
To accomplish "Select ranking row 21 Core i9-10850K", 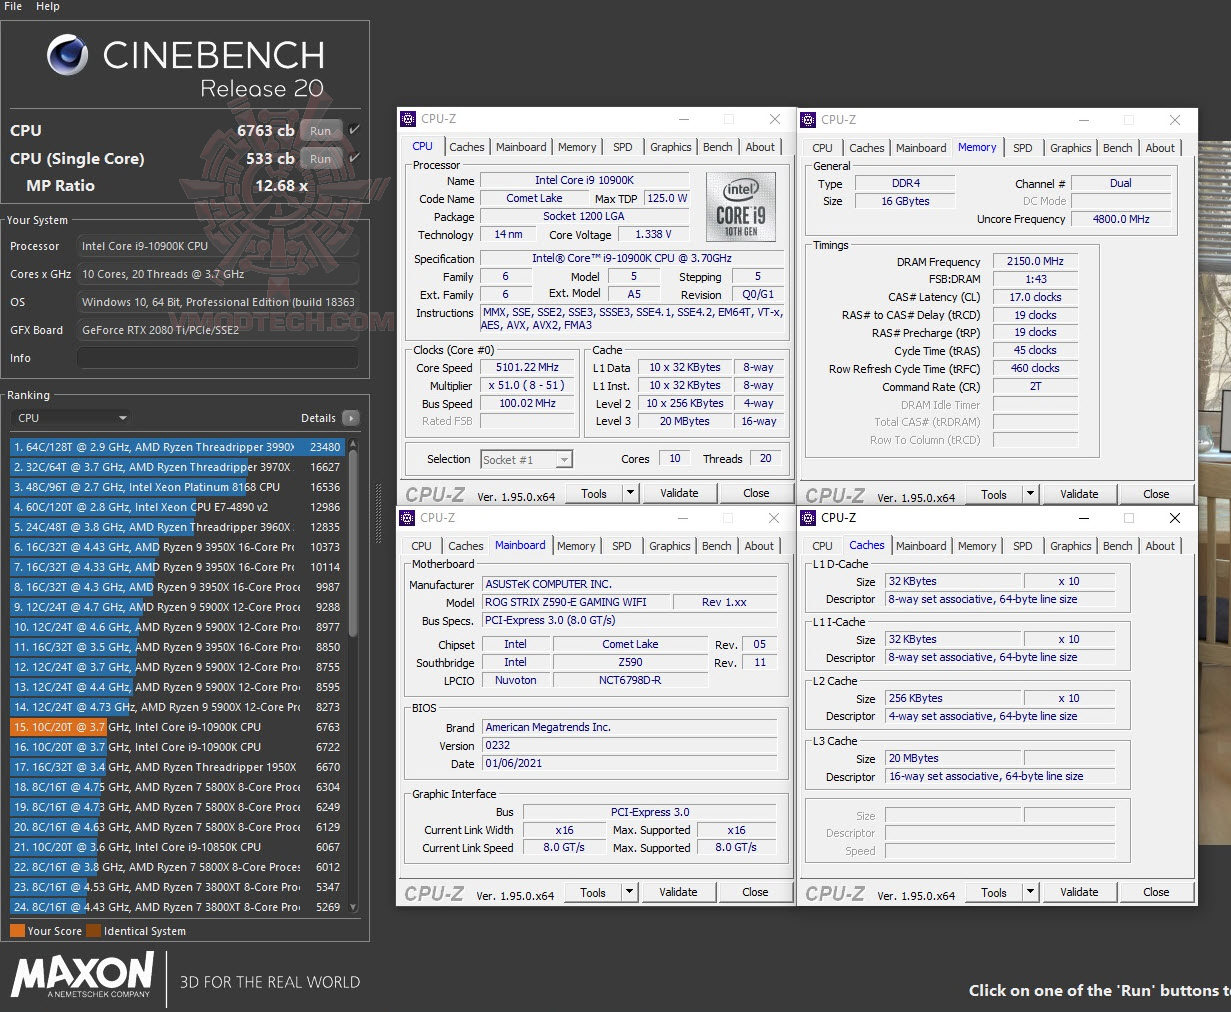I will 177,847.
